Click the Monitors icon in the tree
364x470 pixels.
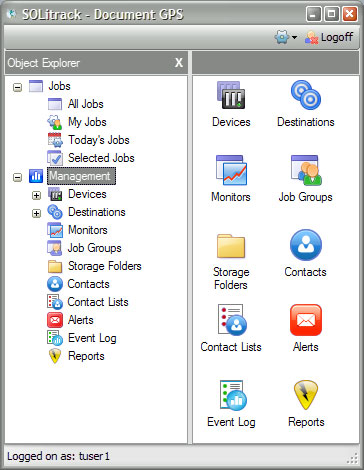tap(55, 230)
